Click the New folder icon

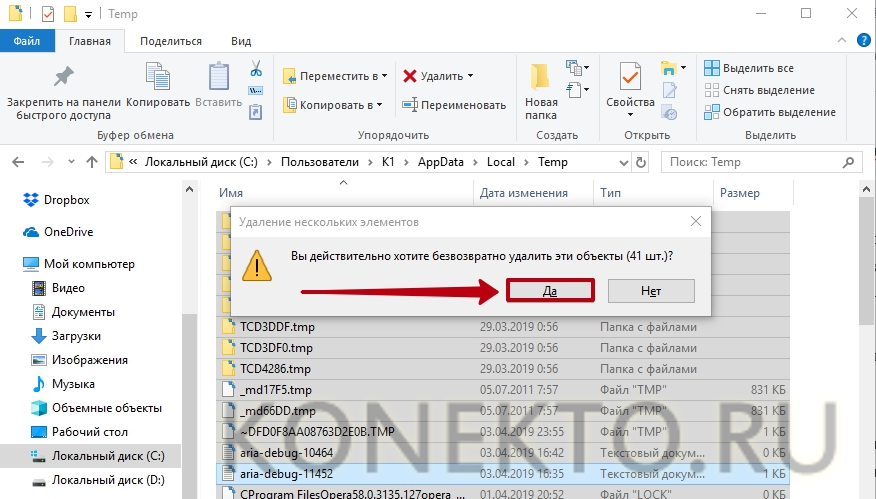pyautogui.click(x=540, y=77)
